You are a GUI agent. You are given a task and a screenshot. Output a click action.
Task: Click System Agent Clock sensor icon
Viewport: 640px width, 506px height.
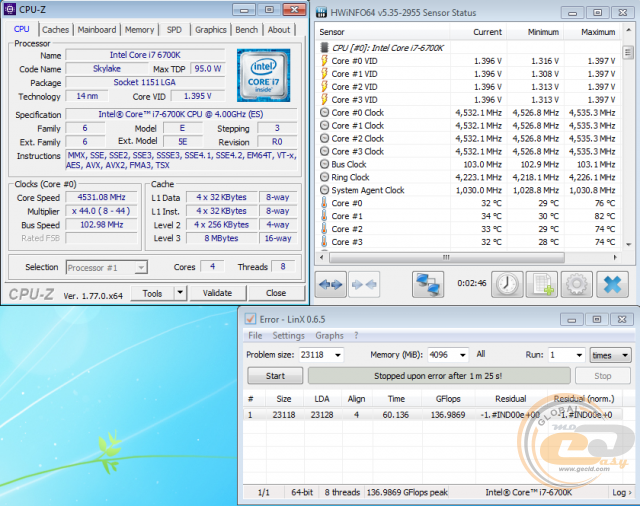pos(324,190)
